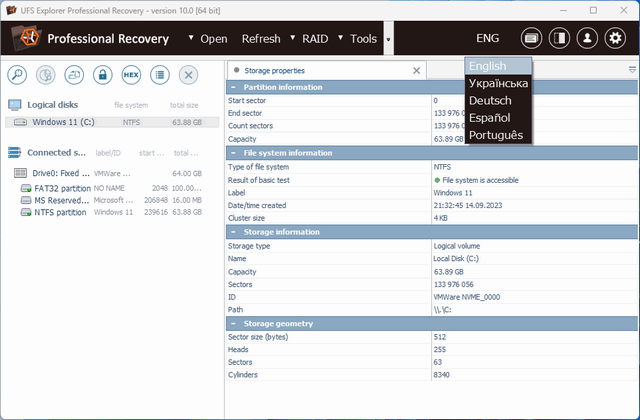Viewport: 640px width, 420px height.
Task: Open the Tools menu
Action: pyautogui.click(x=363, y=39)
